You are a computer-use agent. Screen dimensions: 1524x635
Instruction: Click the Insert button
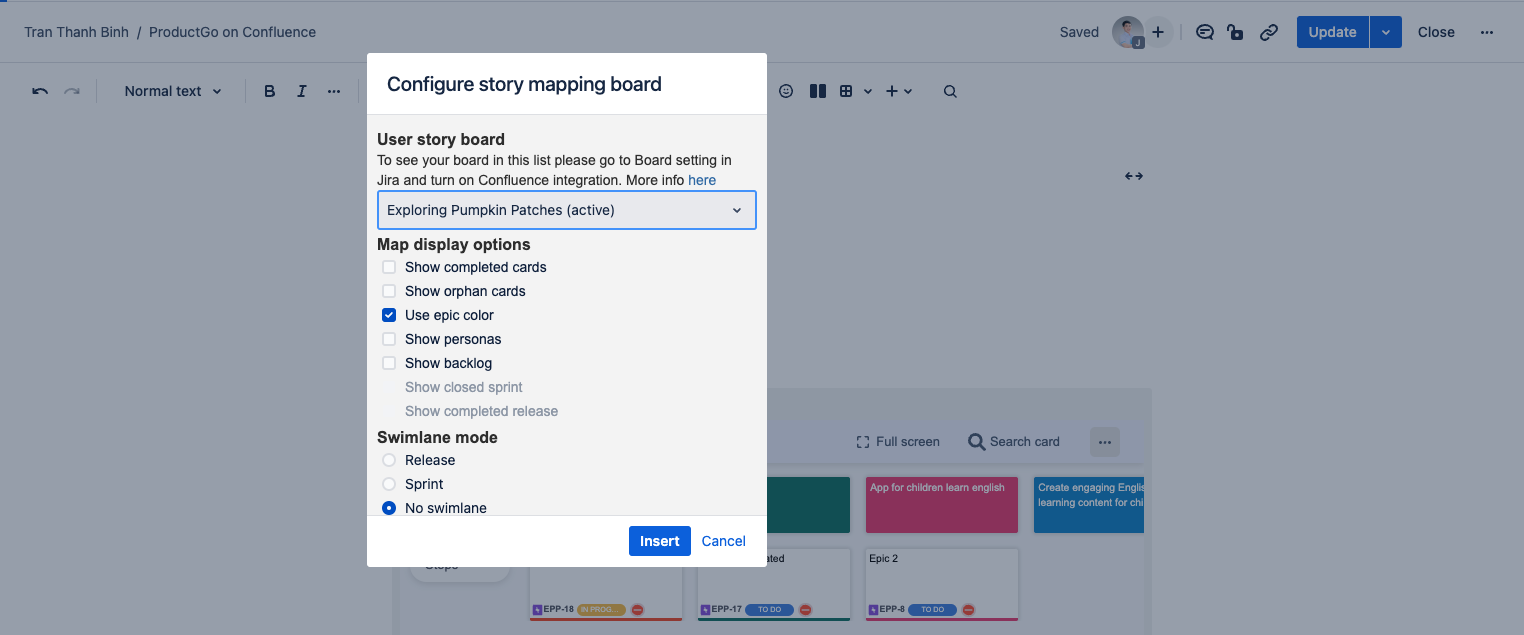tap(659, 541)
